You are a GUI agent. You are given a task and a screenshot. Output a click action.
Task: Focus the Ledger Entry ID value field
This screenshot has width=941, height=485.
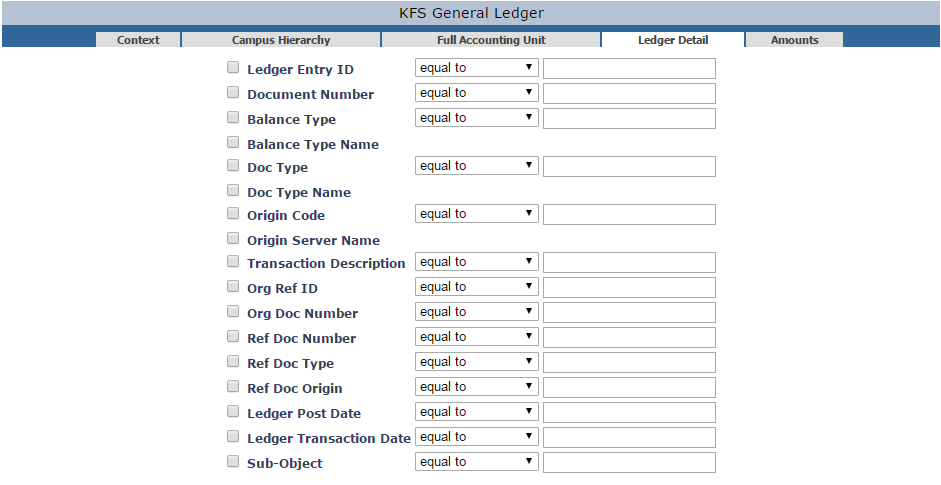coord(630,68)
